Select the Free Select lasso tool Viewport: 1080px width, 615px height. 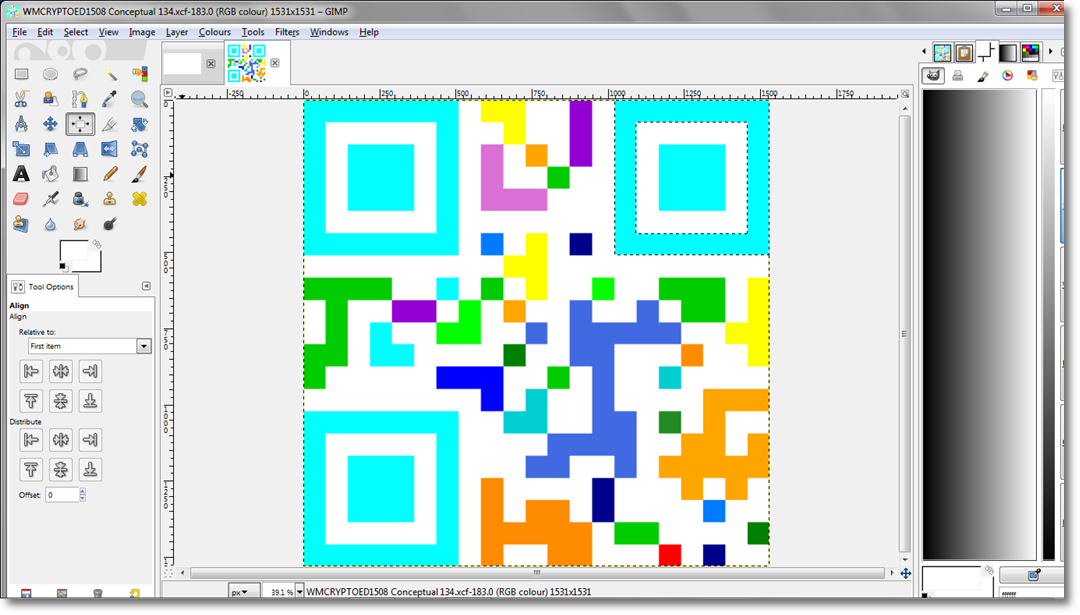[x=80, y=74]
